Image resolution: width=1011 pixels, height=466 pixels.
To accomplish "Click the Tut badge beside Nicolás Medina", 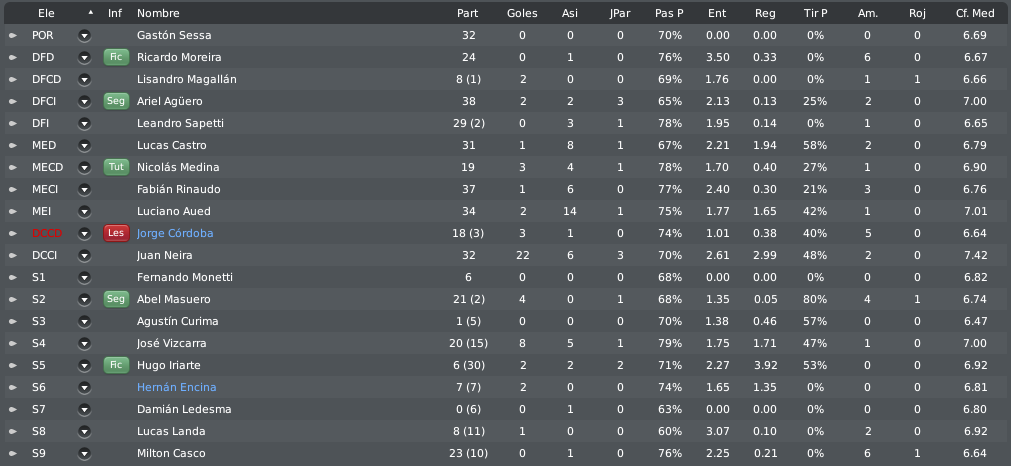I will 116,167.
